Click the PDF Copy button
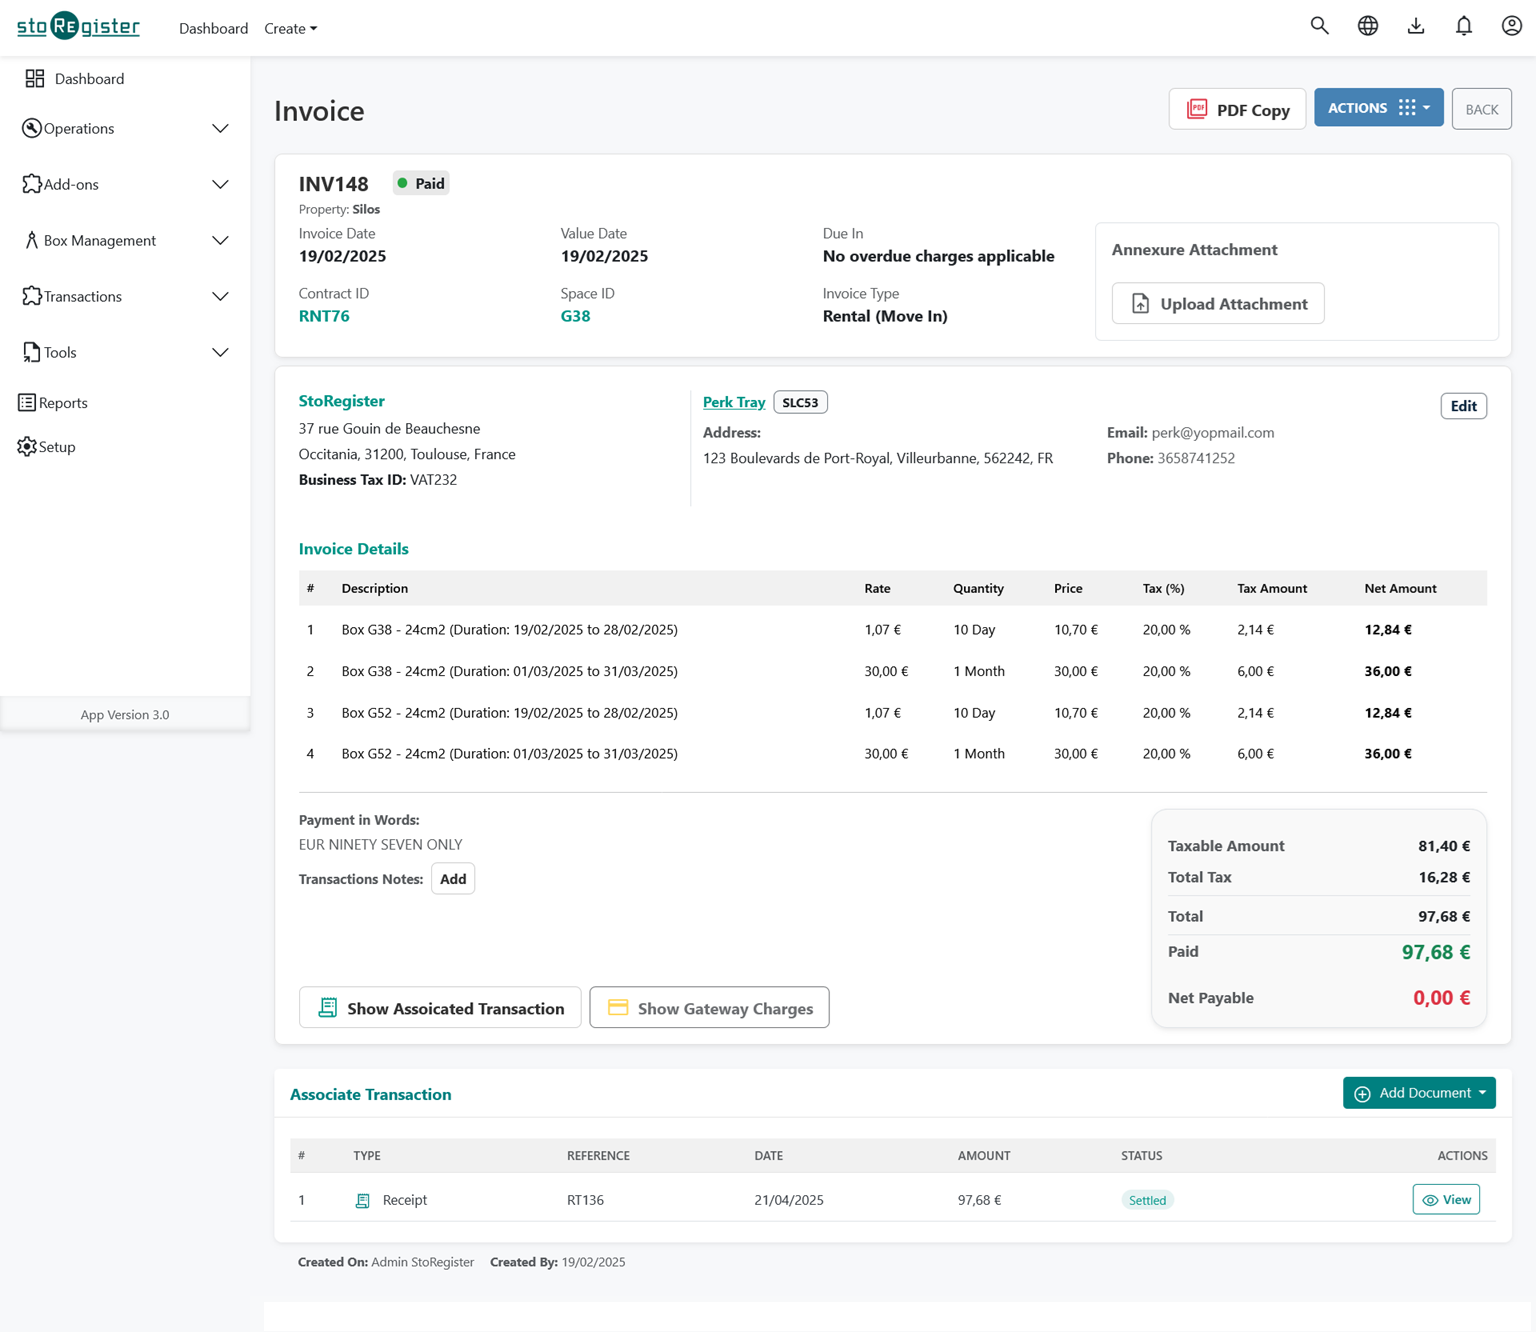This screenshot has height=1332, width=1536. click(x=1237, y=110)
